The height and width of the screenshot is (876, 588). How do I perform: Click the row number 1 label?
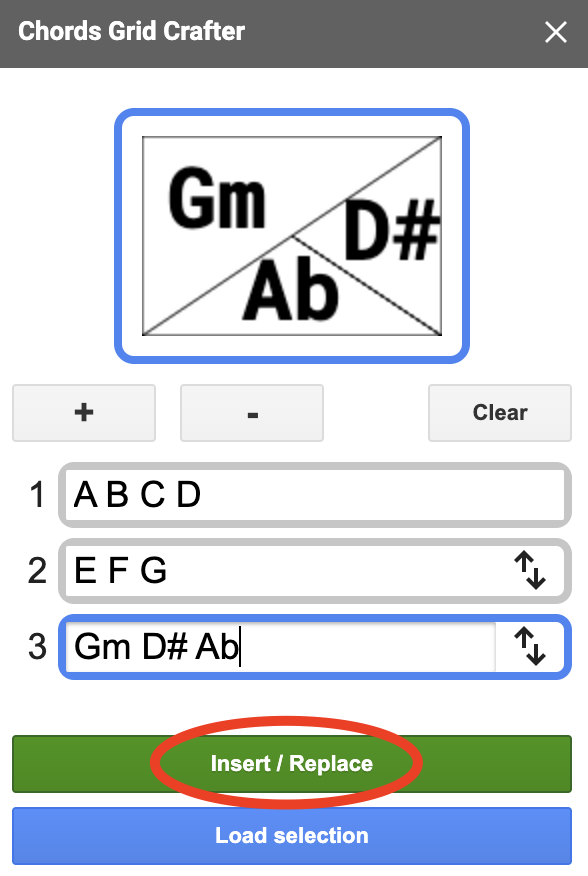click(37, 495)
